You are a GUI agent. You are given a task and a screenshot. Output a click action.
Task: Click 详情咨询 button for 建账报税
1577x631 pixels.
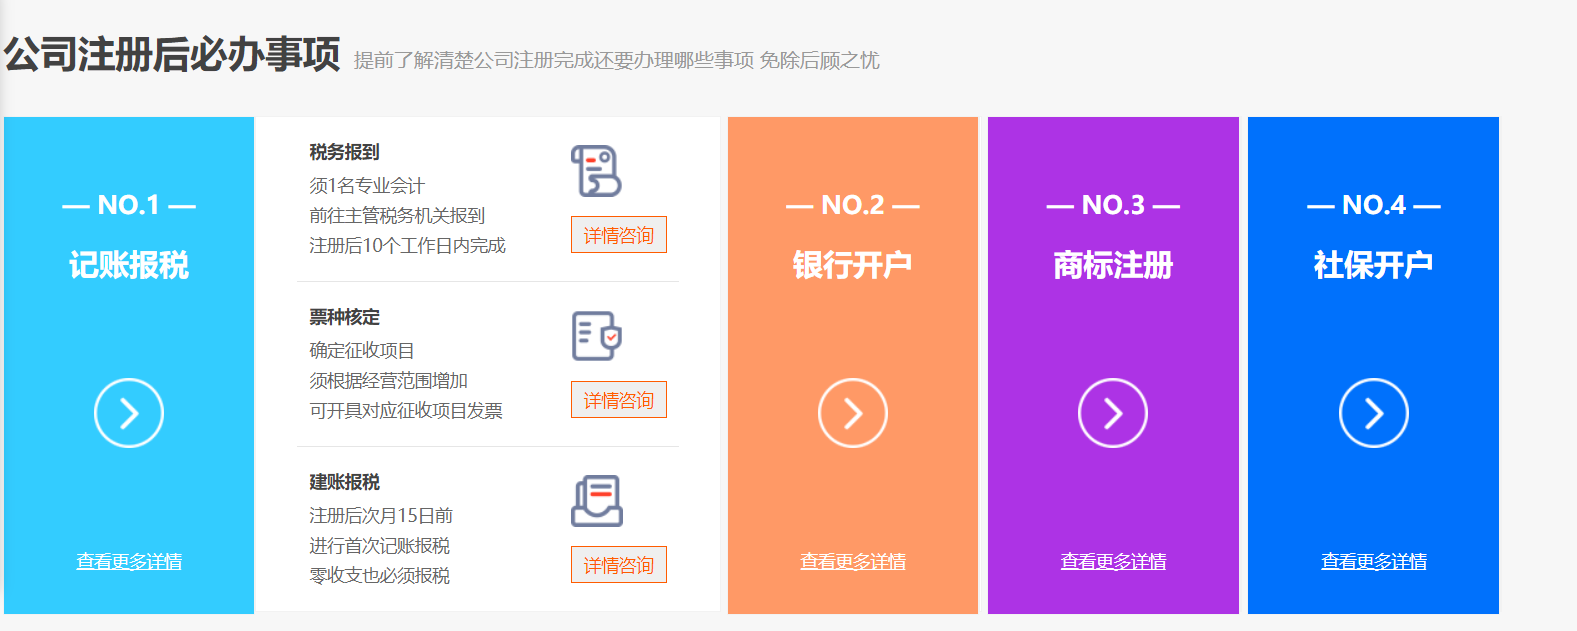point(618,565)
